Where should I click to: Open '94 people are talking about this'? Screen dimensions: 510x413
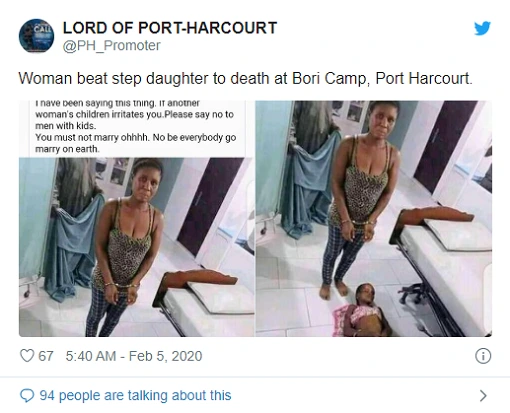click(135, 396)
